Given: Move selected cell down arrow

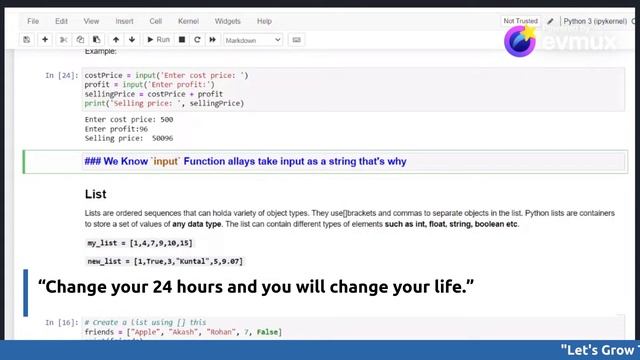Looking at the screenshot, I should tap(132, 40).
